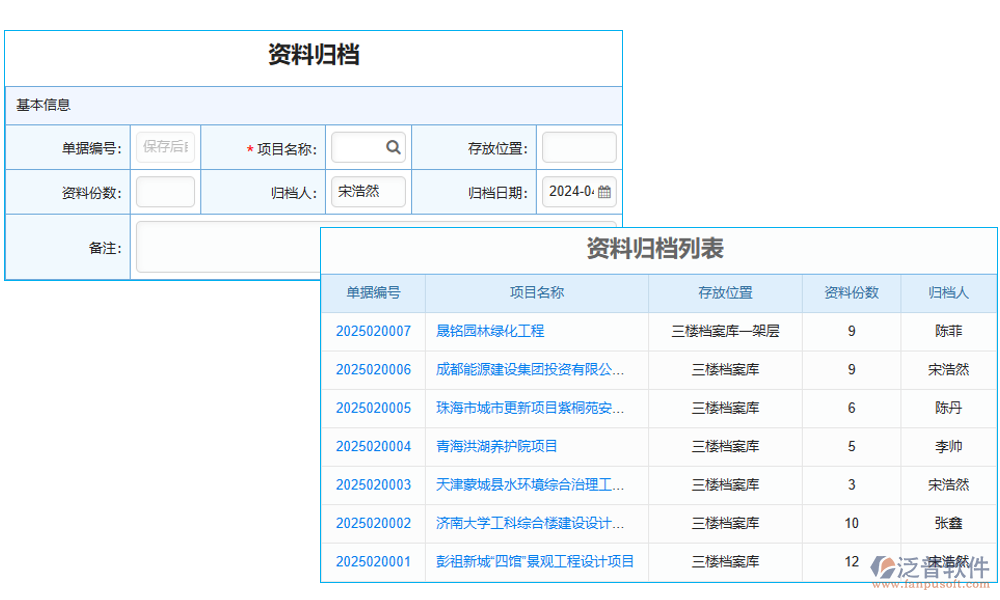Select the 归档人 field showing 宋浩然
The height and width of the screenshot is (600, 1000).
pos(368,191)
